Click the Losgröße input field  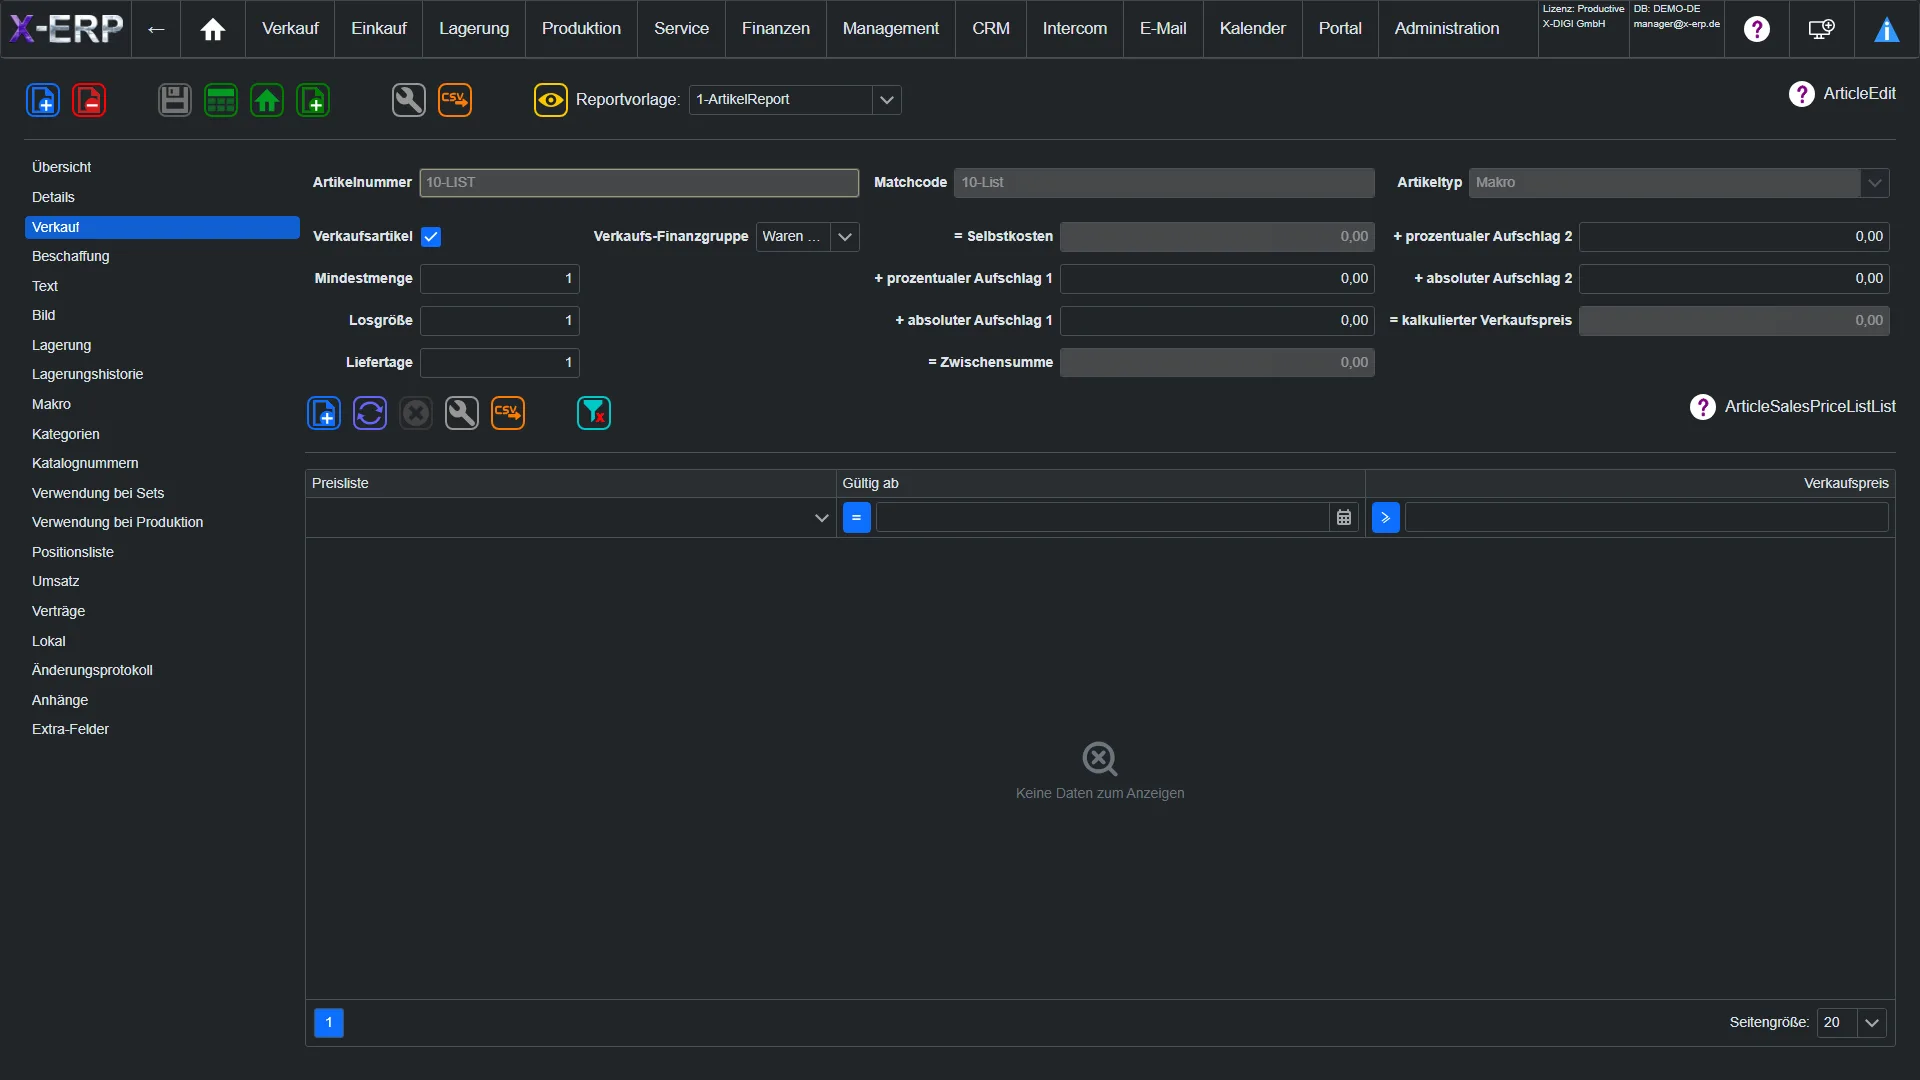(500, 321)
